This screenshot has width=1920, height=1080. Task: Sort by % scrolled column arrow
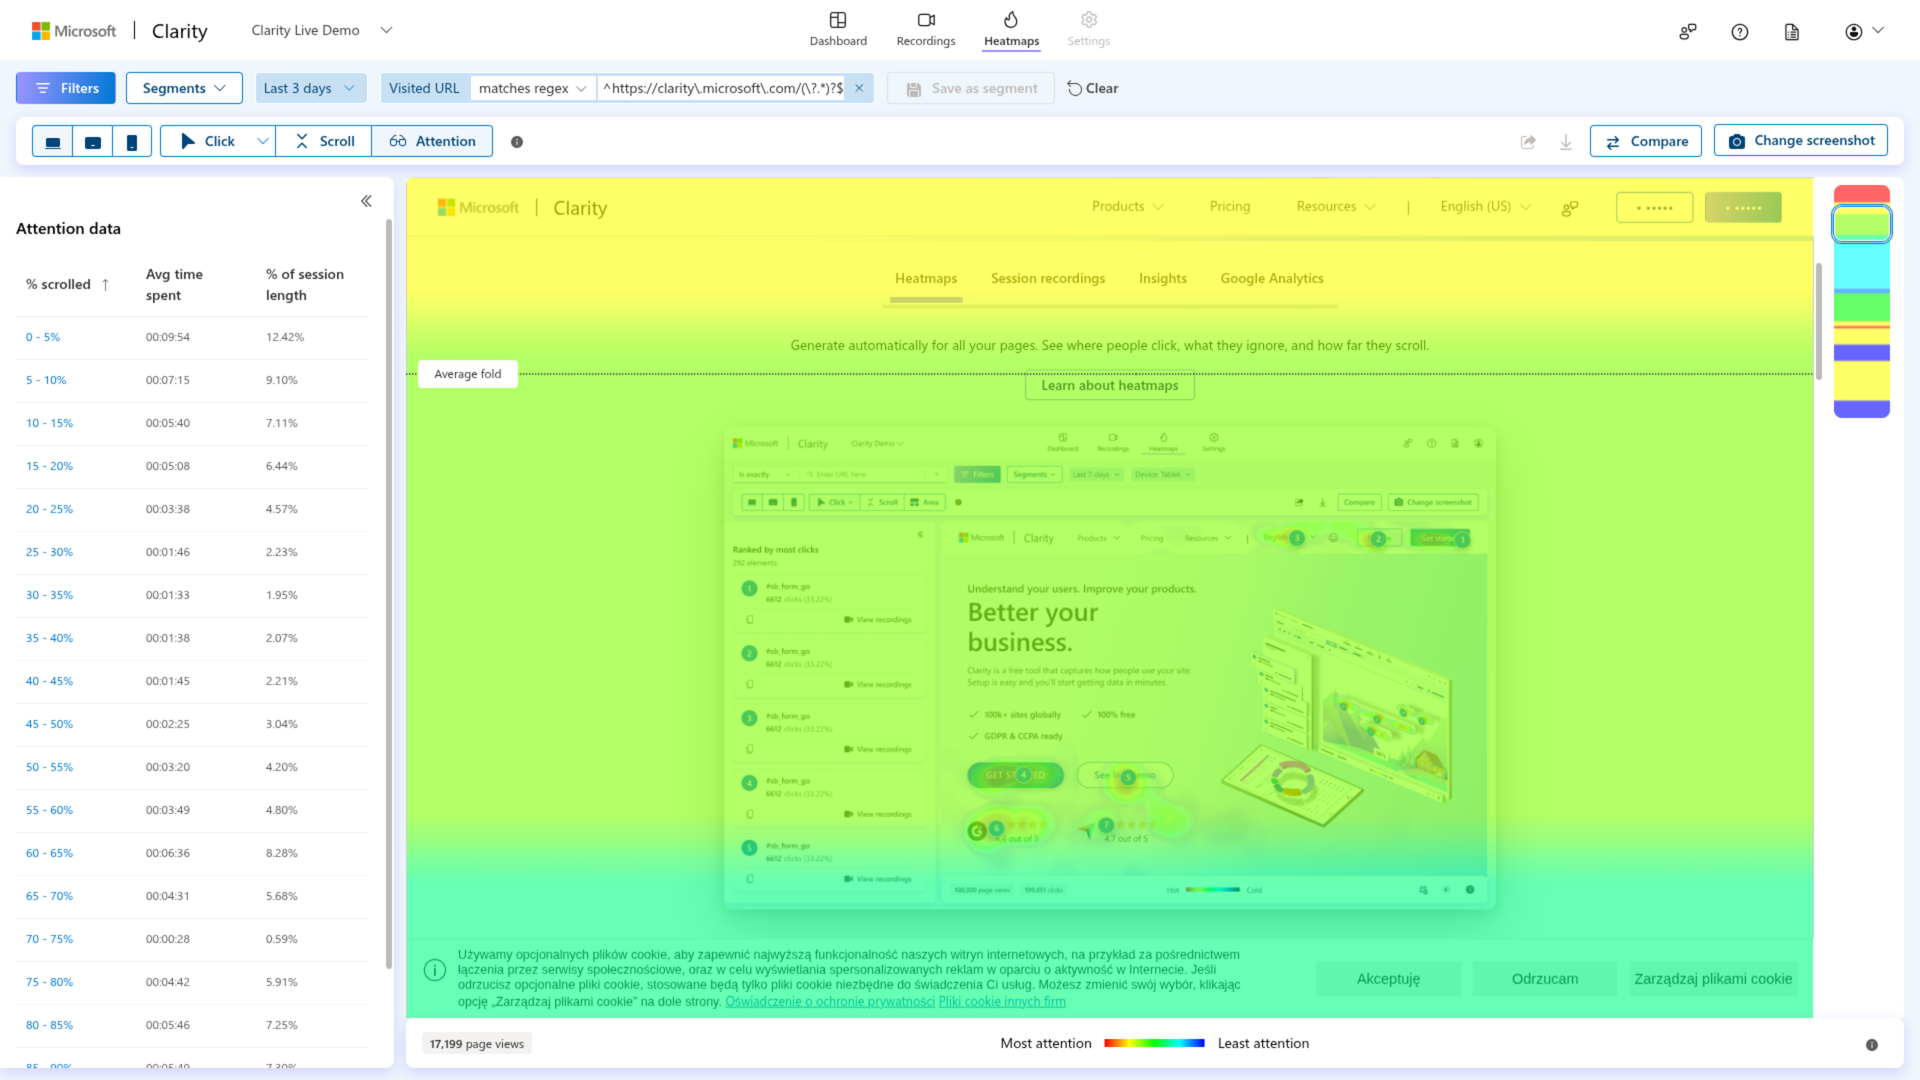point(105,285)
